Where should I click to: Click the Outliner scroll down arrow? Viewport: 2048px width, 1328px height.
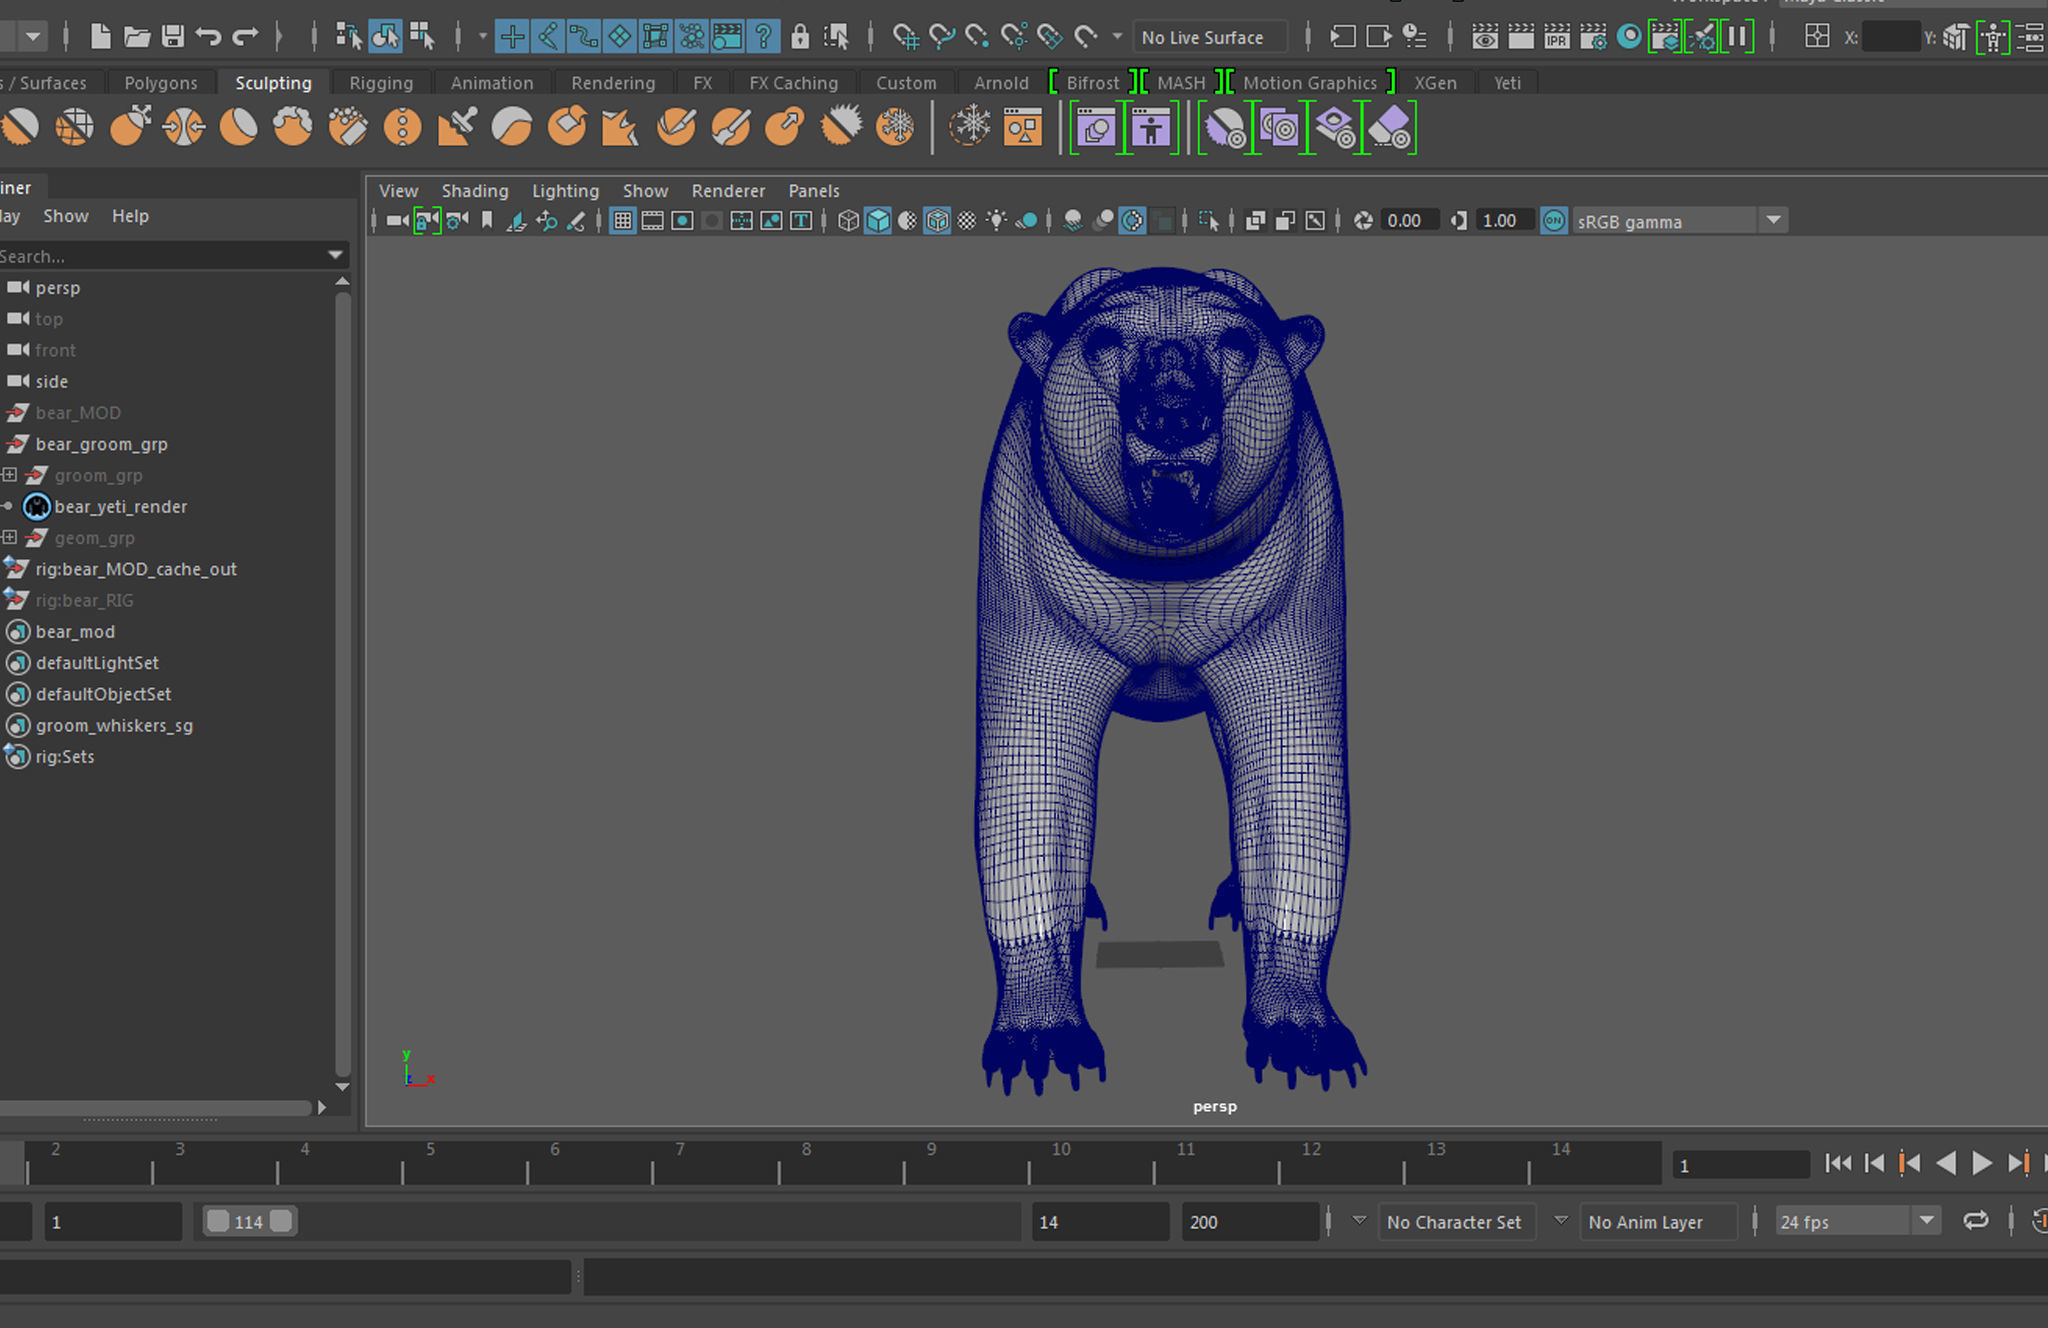342,1087
